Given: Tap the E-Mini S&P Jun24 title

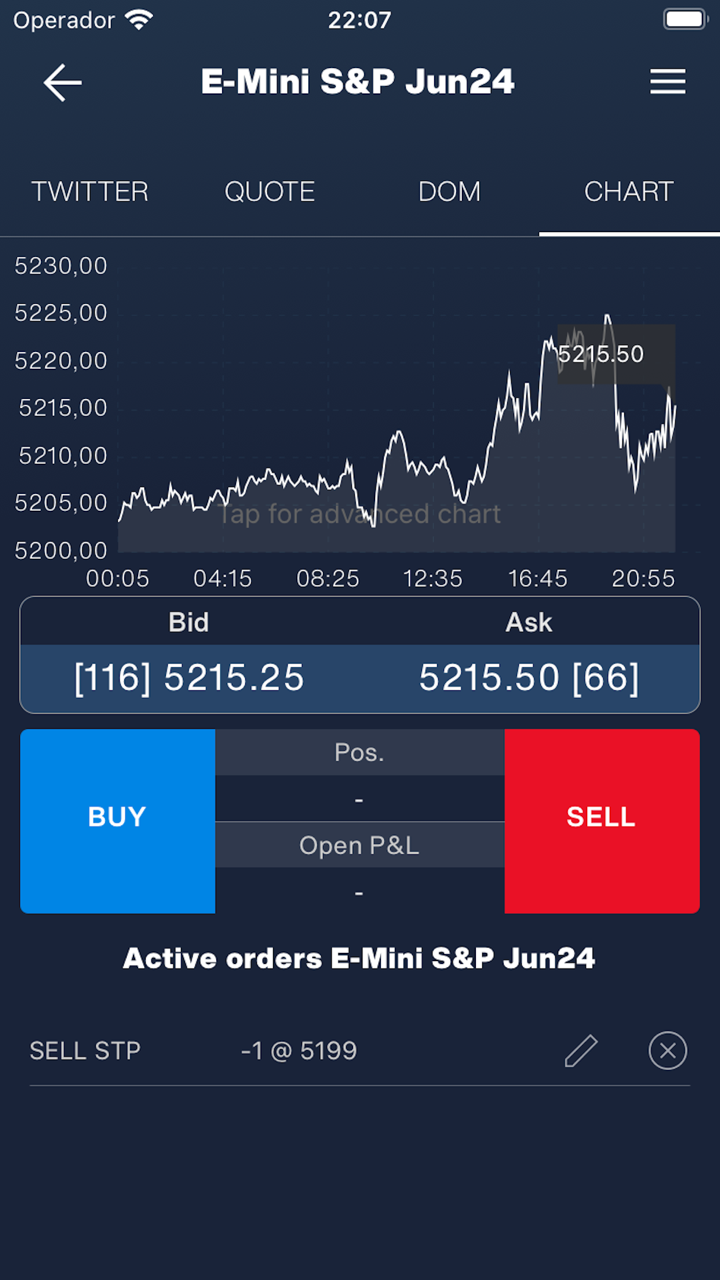Looking at the screenshot, I should click(358, 82).
